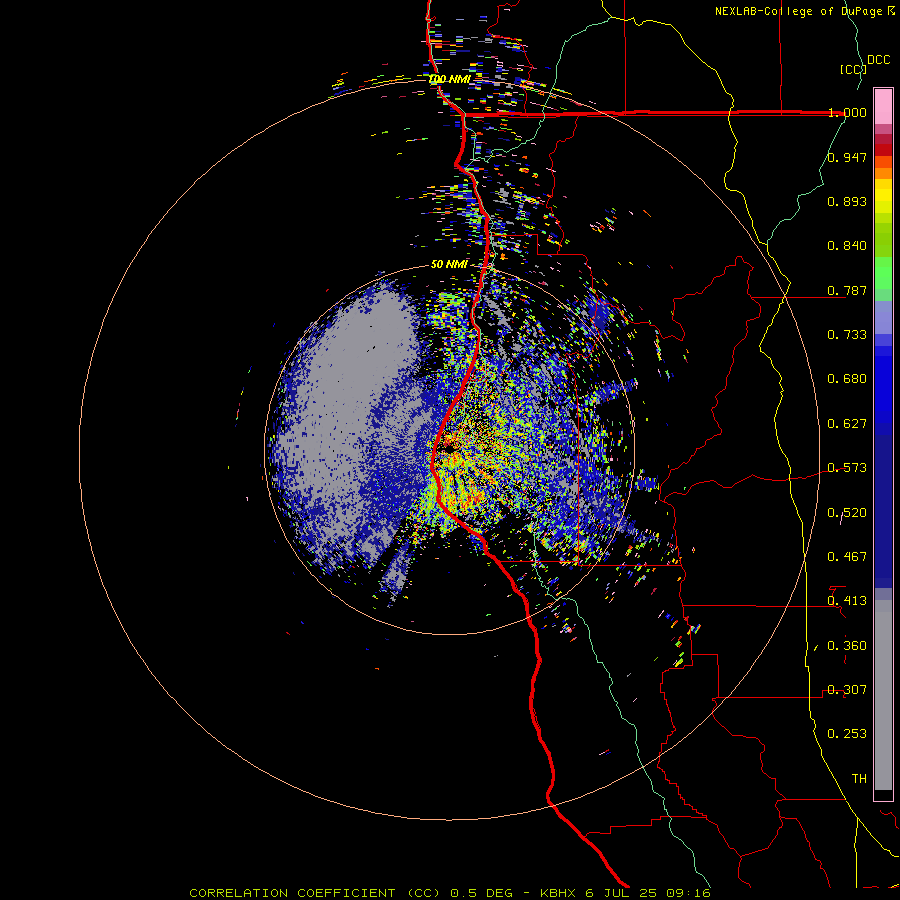Screen dimensions: 900x900
Task: Click the DCC label above the legend
Action: 879,60
